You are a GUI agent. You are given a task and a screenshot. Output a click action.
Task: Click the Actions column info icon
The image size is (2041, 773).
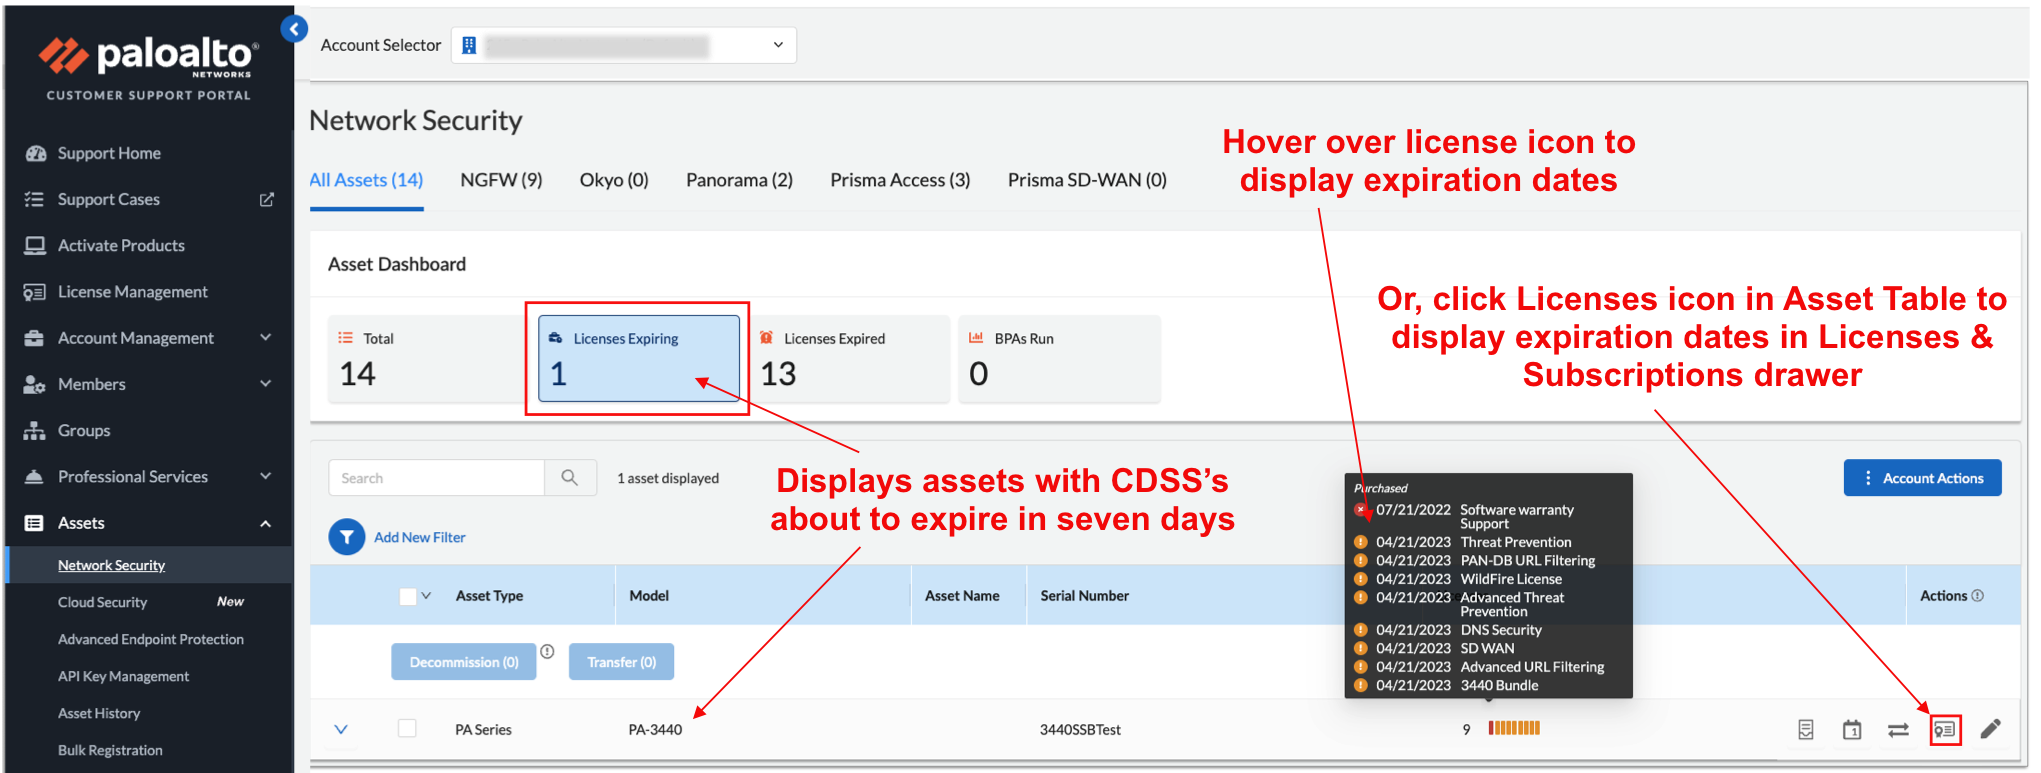[x=1977, y=595]
